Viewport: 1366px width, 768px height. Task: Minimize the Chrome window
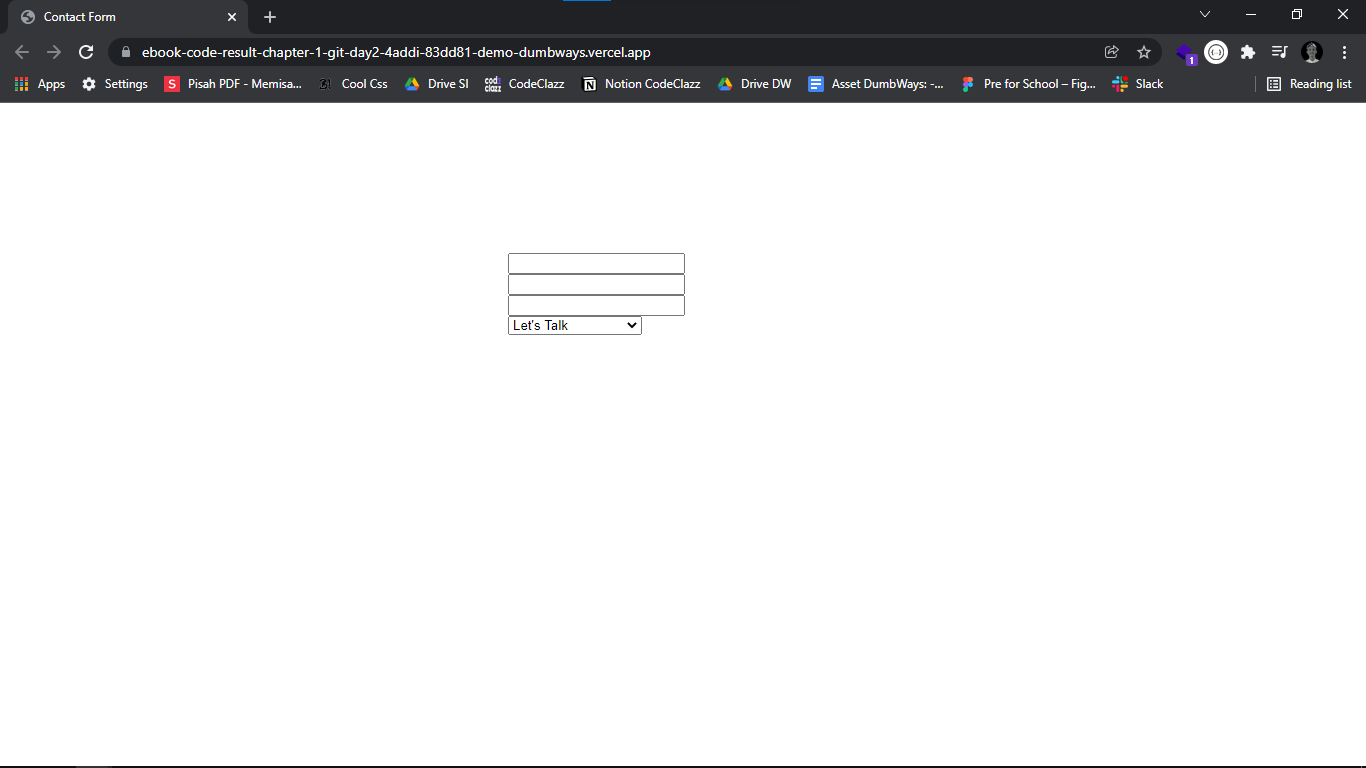(1251, 14)
